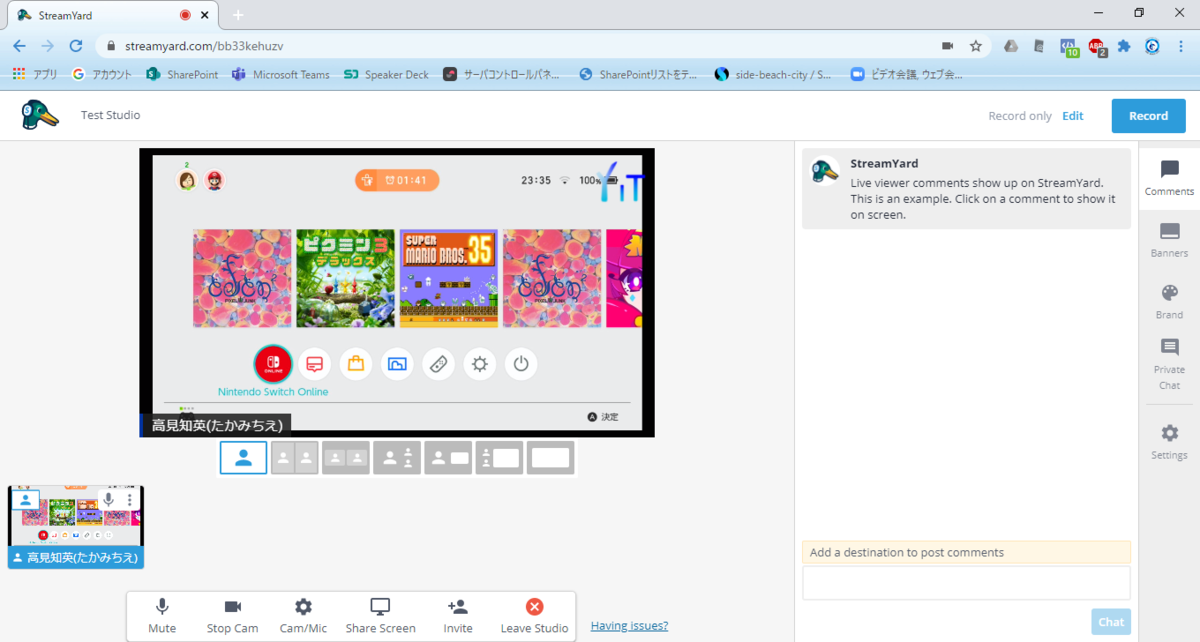
Task: Show the StreamYard example comment on screen
Action: (966, 189)
